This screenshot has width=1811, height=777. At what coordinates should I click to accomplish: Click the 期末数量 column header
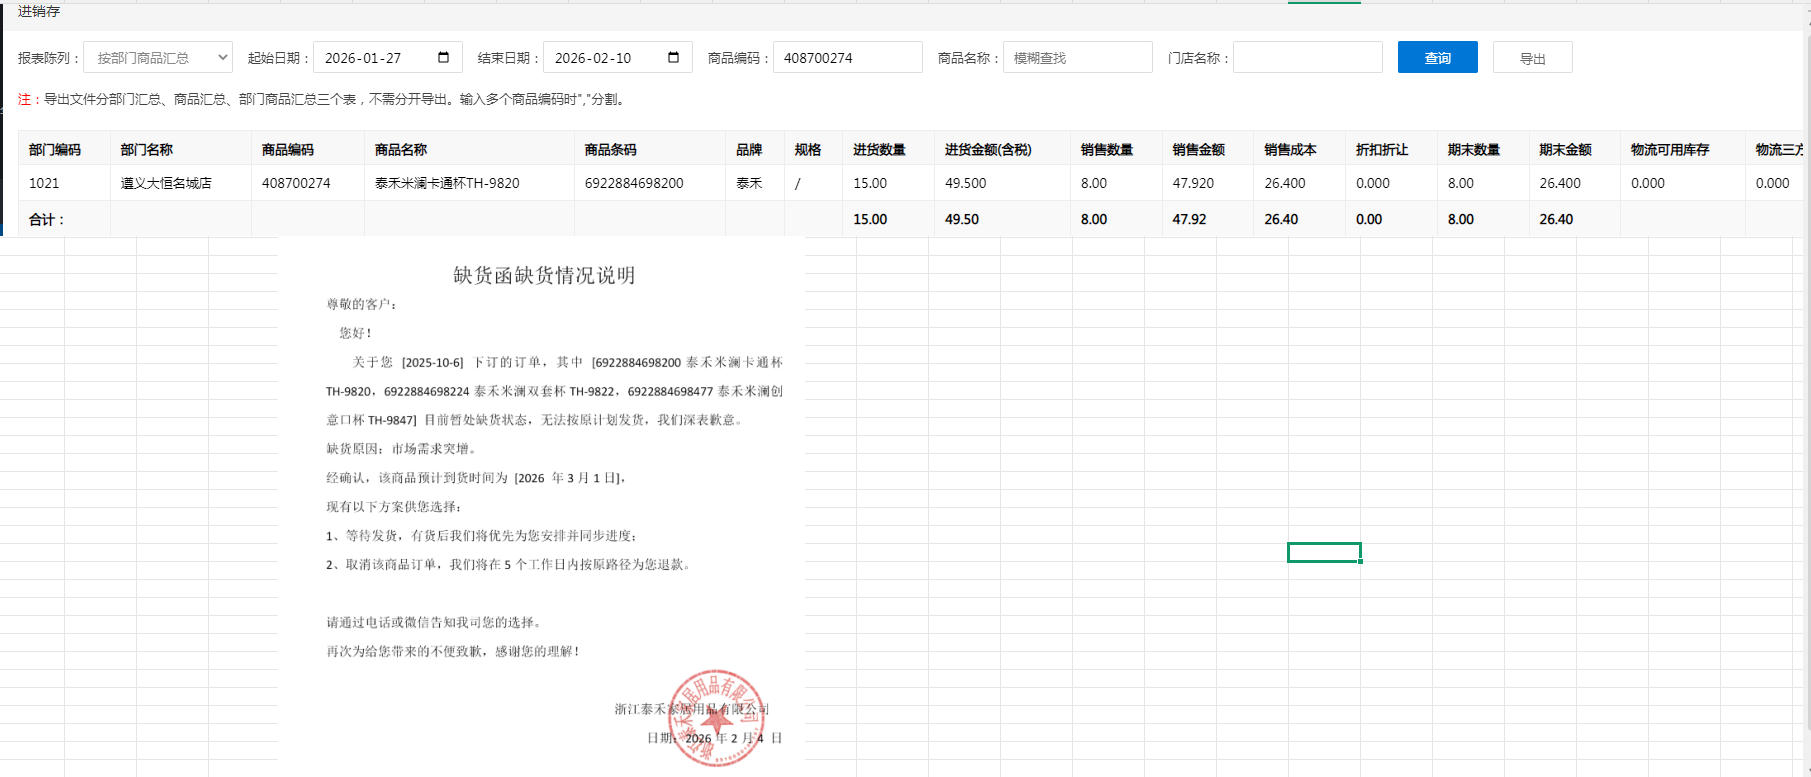coord(1473,149)
